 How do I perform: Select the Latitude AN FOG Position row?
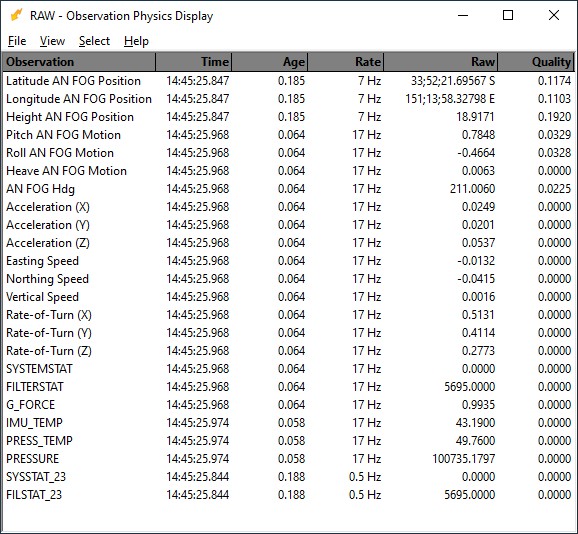pyautogui.click(x=288, y=81)
